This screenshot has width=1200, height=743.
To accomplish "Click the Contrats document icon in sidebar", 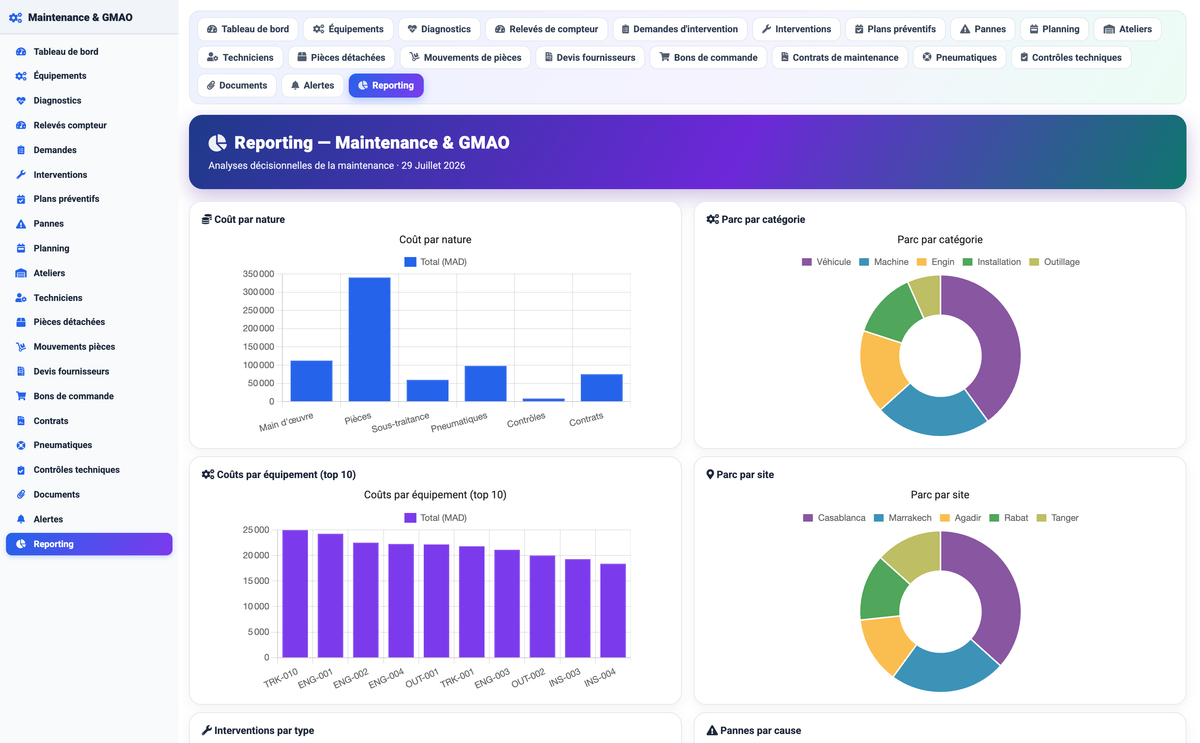I will [x=21, y=421].
